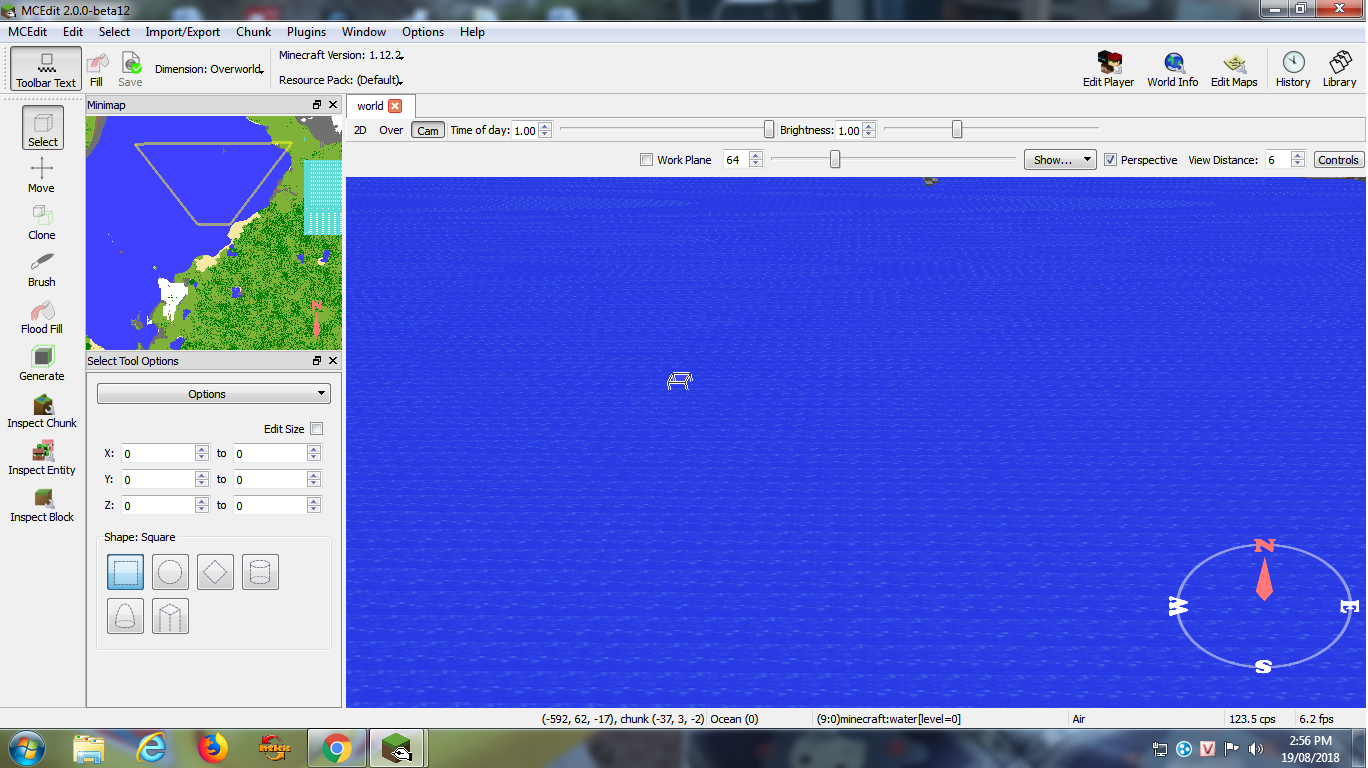Open the Import/Export menu
This screenshot has height=768, width=1368.
coord(183,32)
